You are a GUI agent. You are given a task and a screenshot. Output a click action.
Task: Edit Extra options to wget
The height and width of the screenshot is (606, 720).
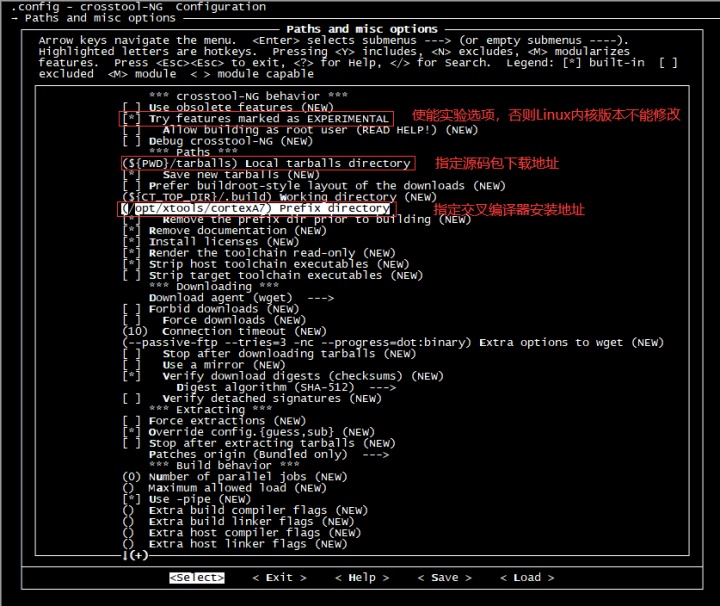click(x=393, y=342)
